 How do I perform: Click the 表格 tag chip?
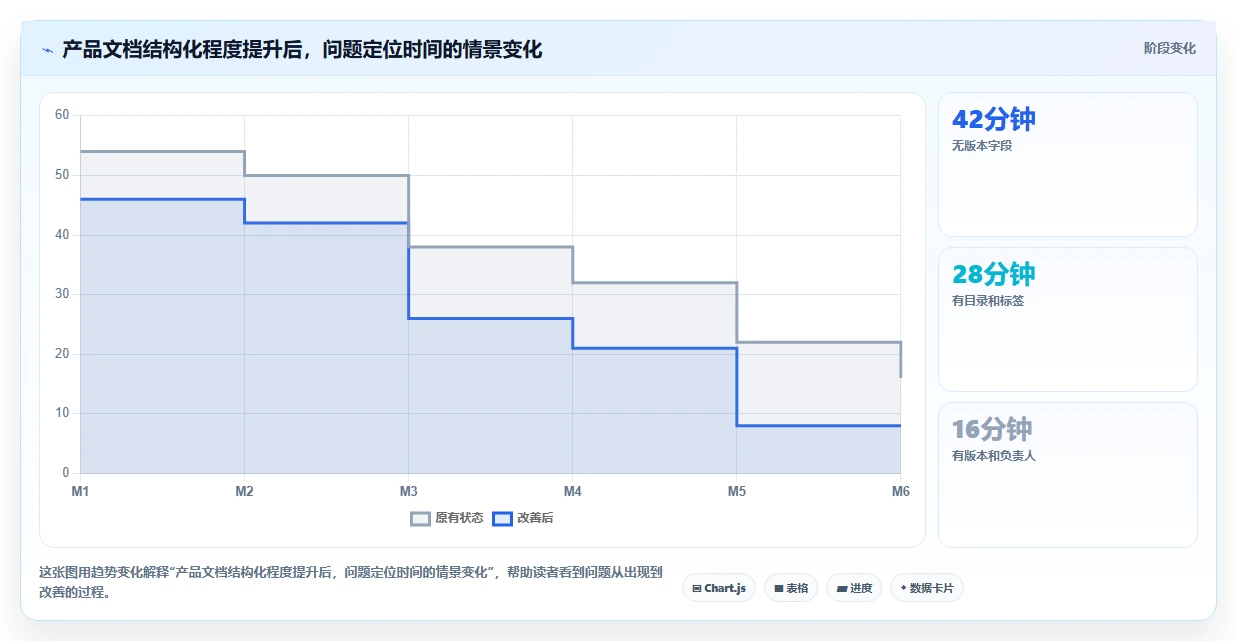791,588
